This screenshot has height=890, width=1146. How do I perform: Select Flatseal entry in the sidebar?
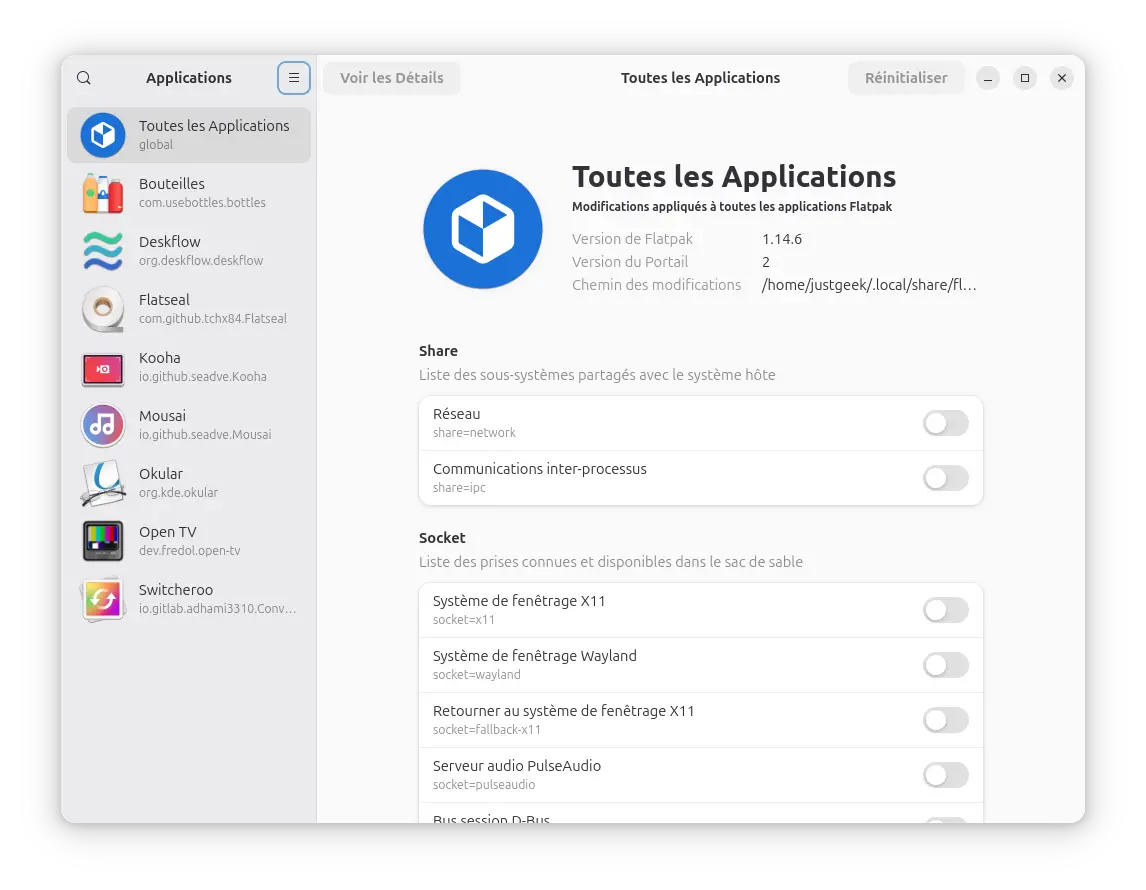[x=189, y=309]
